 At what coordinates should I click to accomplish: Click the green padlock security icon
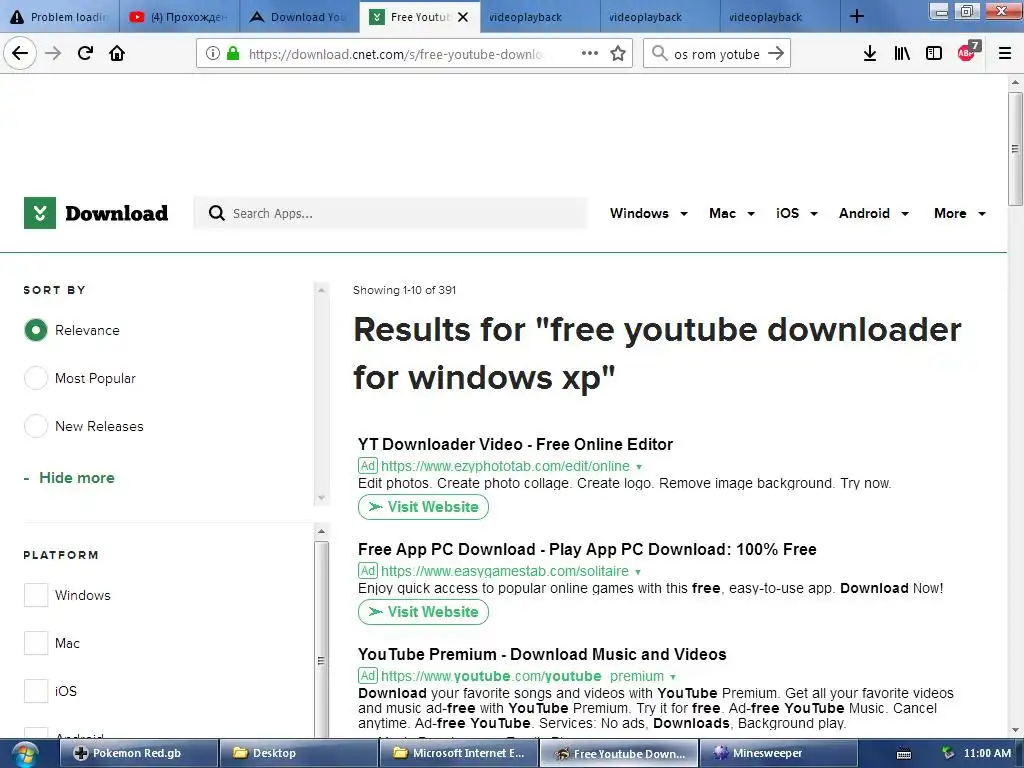click(x=233, y=53)
